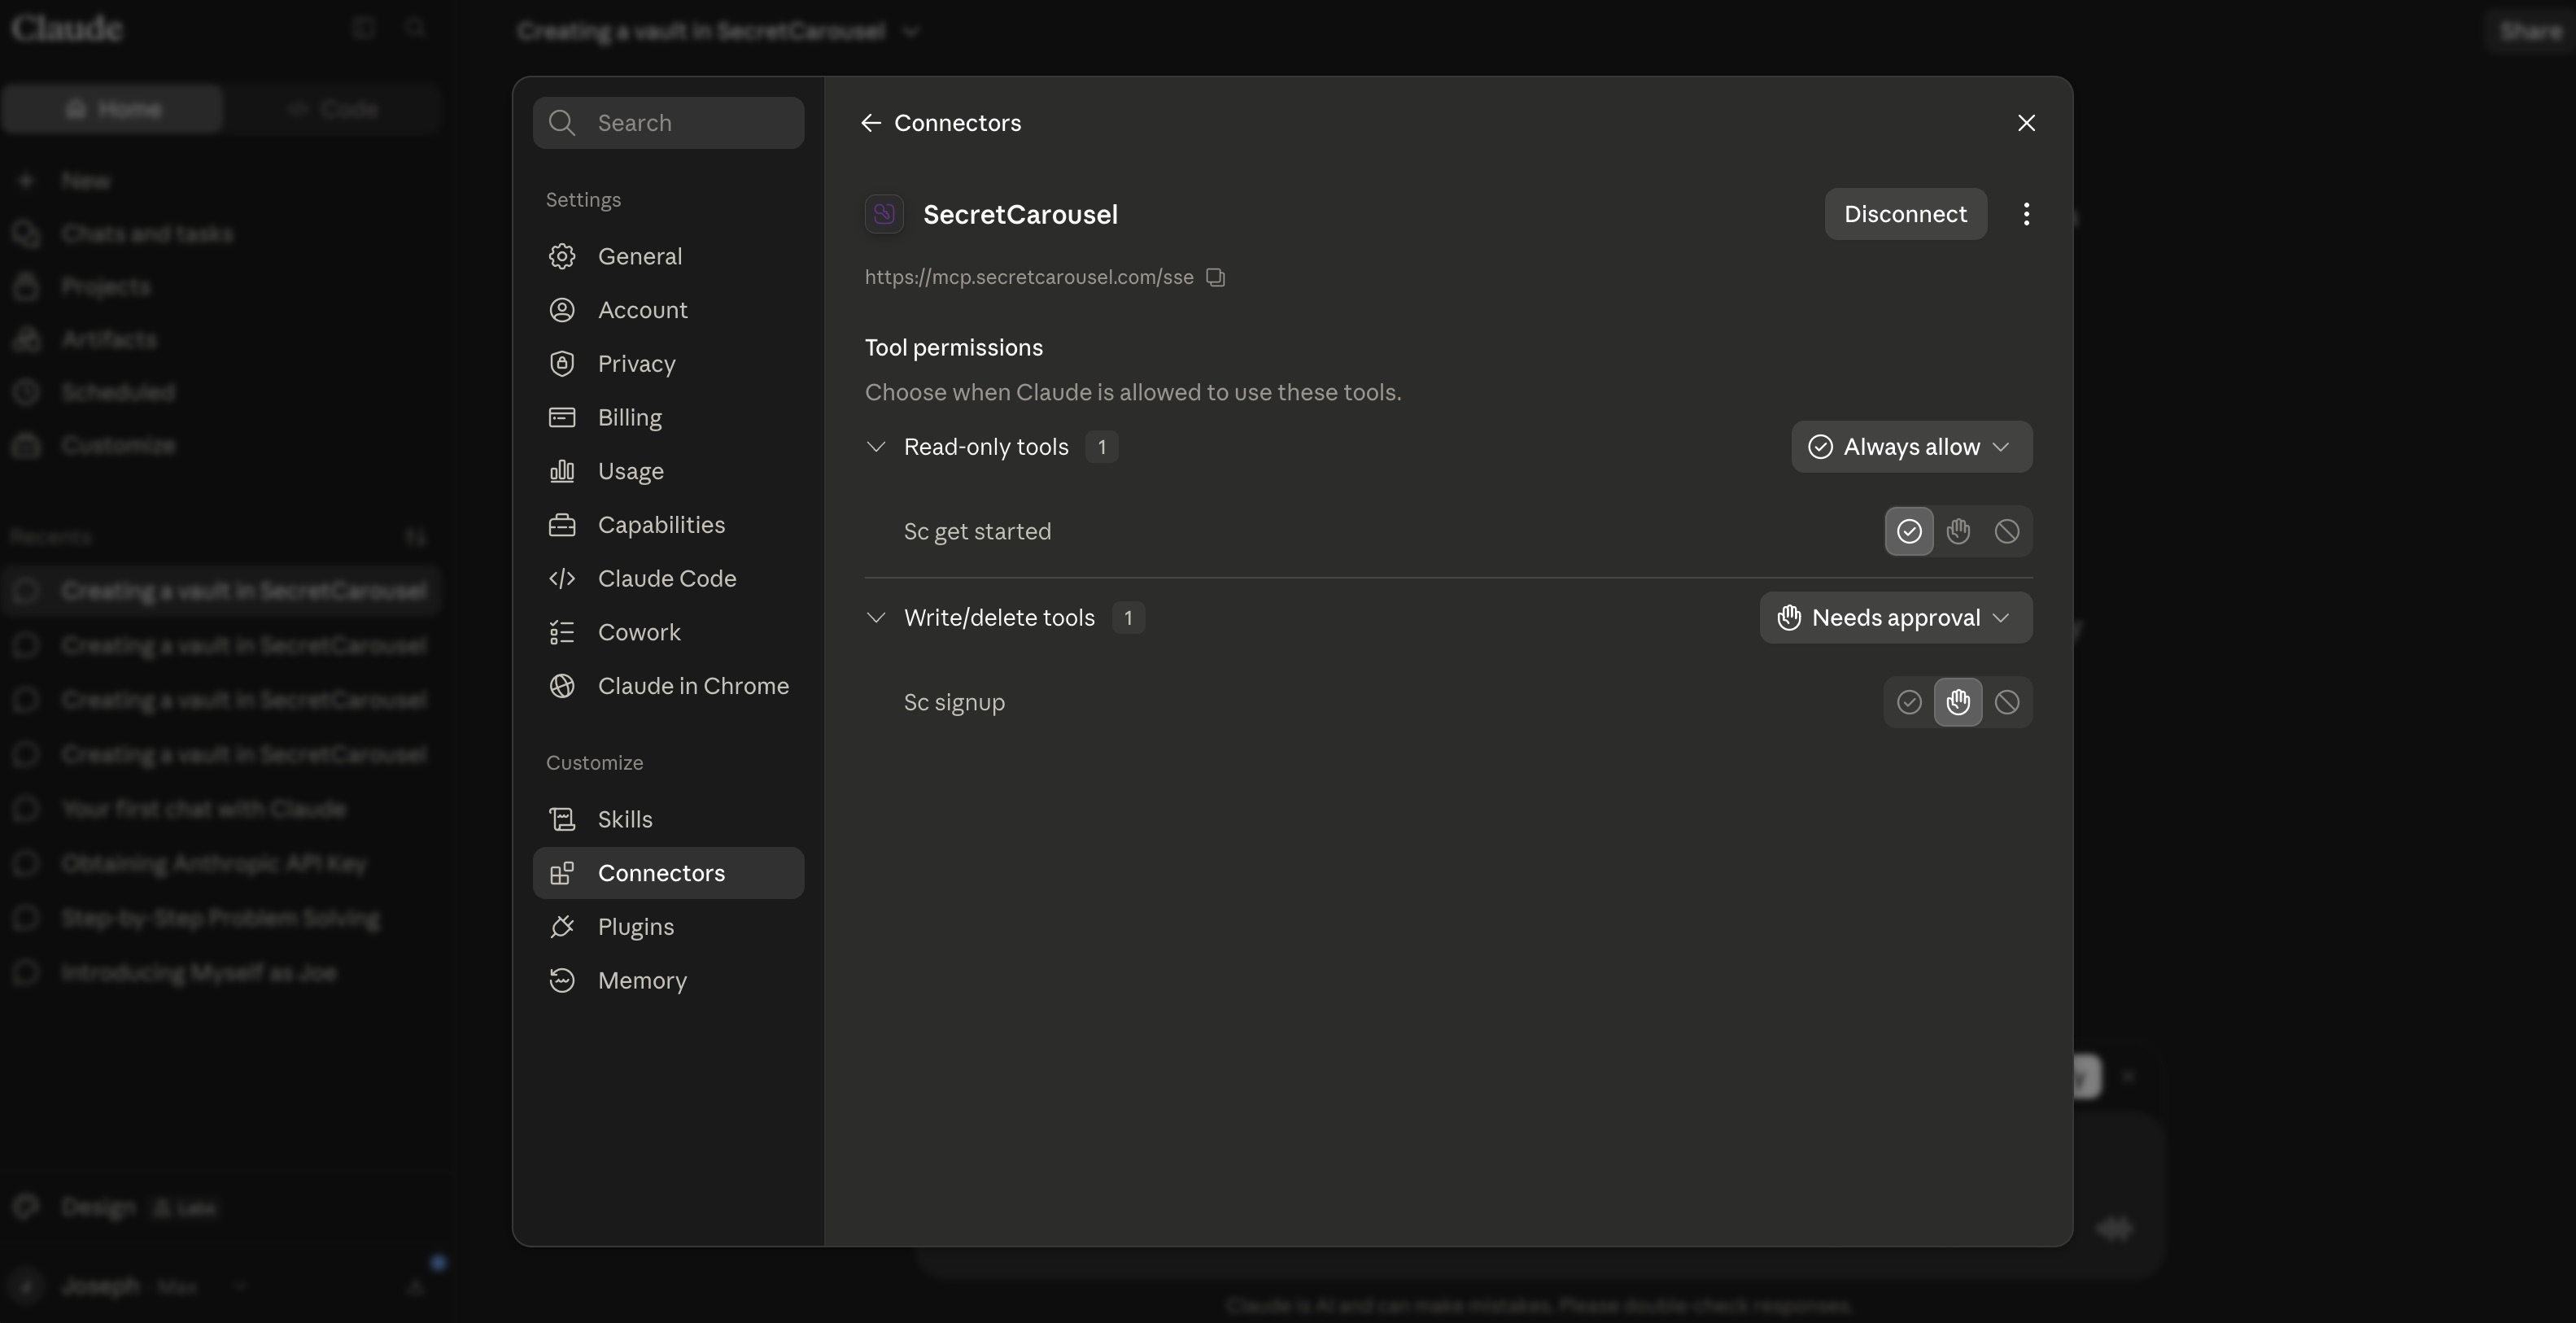This screenshot has height=1323, width=2576.
Task: Set Sc get started to needs approval
Action: coord(1958,531)
